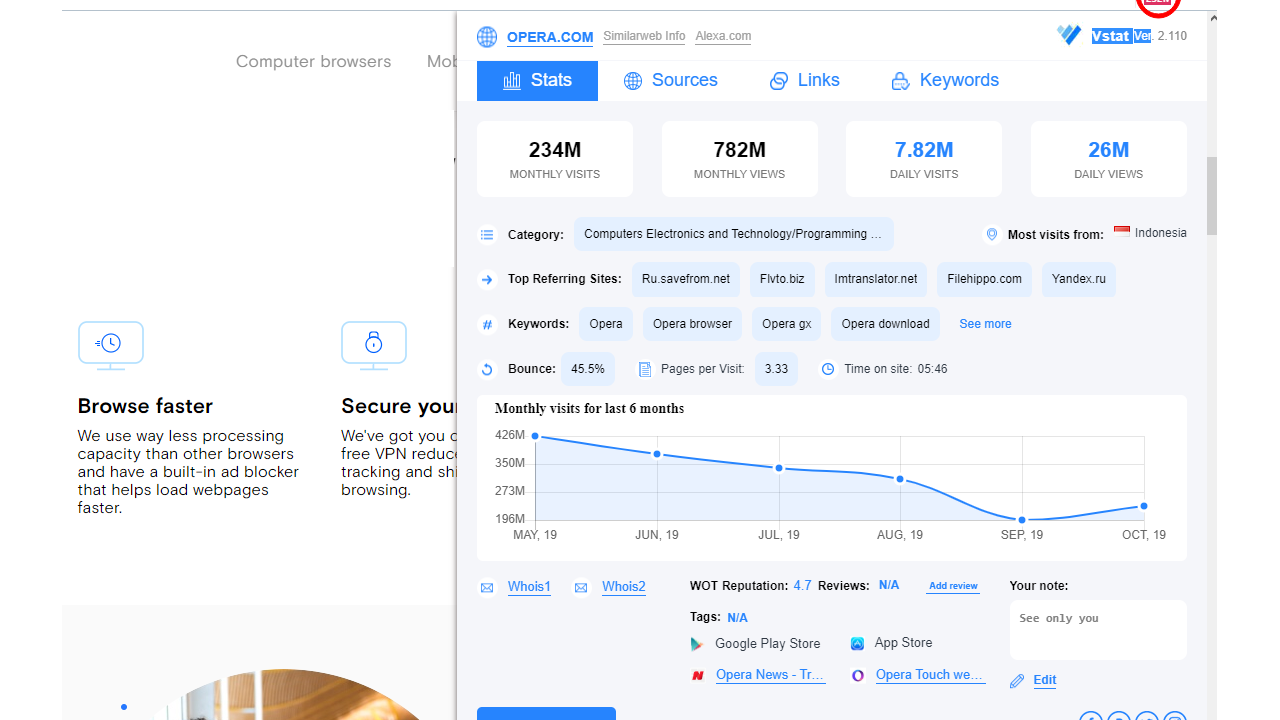Click the Bounce refresh icon
Screen dimensions: 1280x720
click(487, 369)
